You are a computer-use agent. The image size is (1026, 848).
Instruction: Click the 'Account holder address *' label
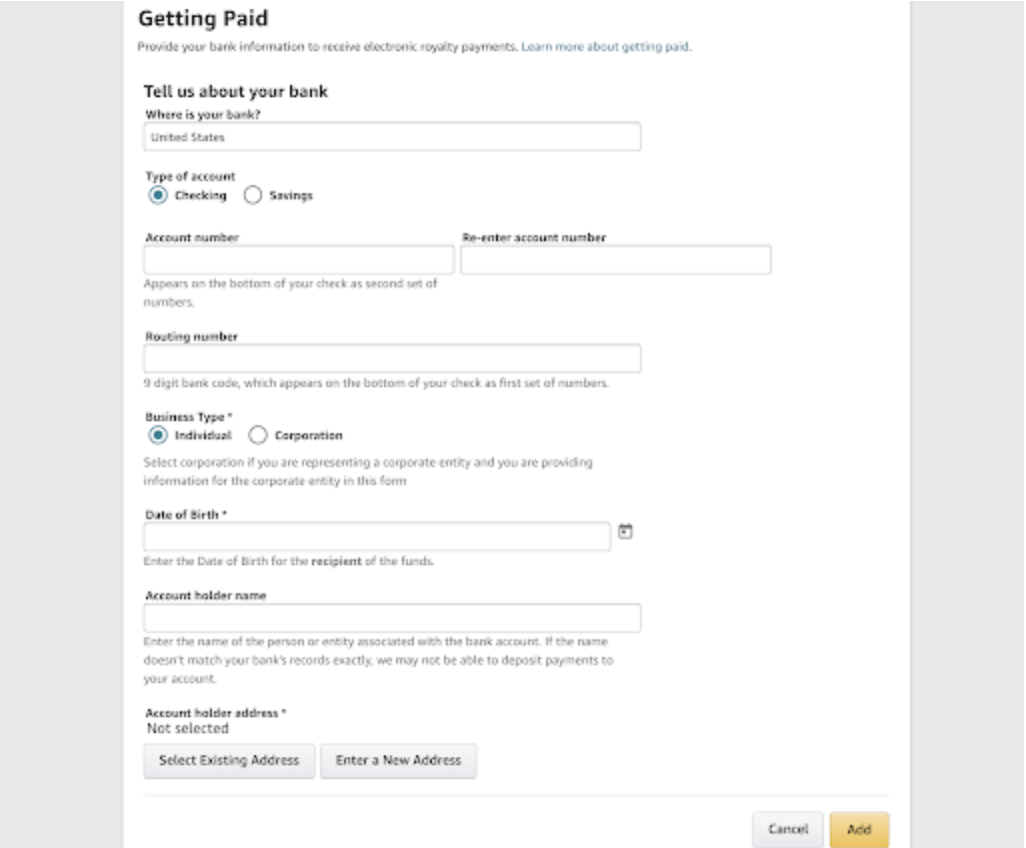215,713
